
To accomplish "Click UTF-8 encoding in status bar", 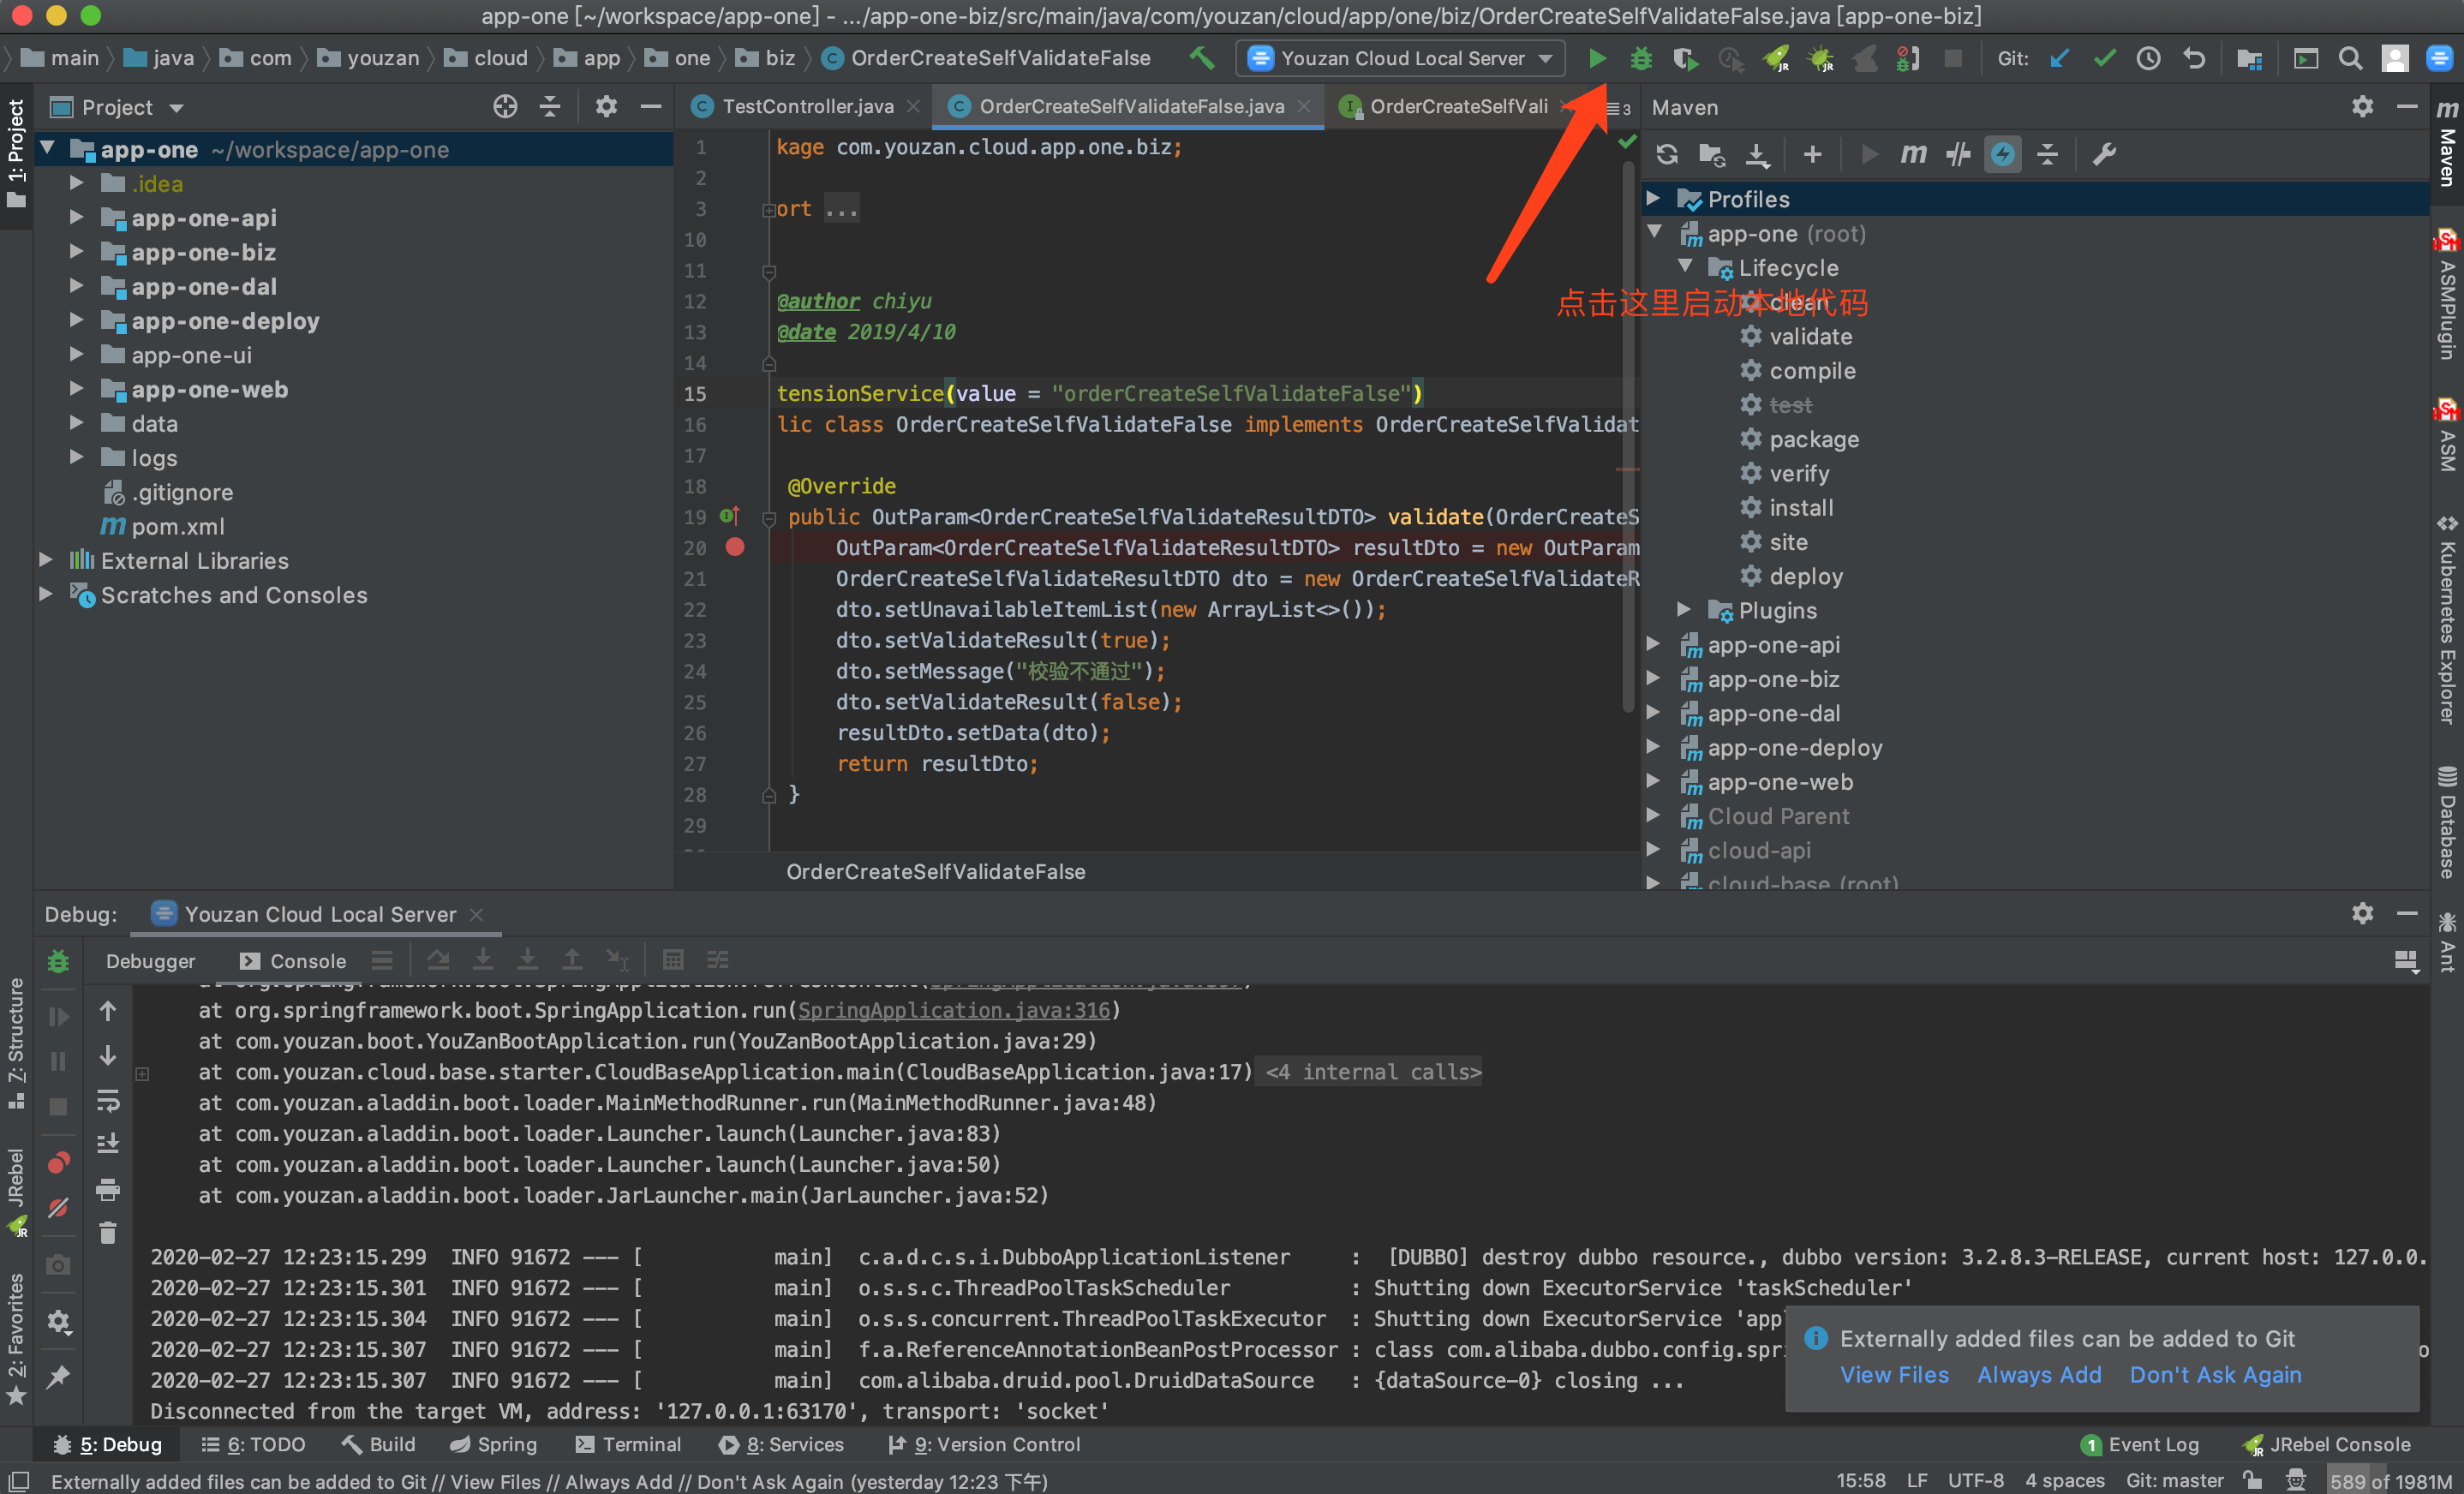I will pyautogui.click(x=1975, y=1480).
